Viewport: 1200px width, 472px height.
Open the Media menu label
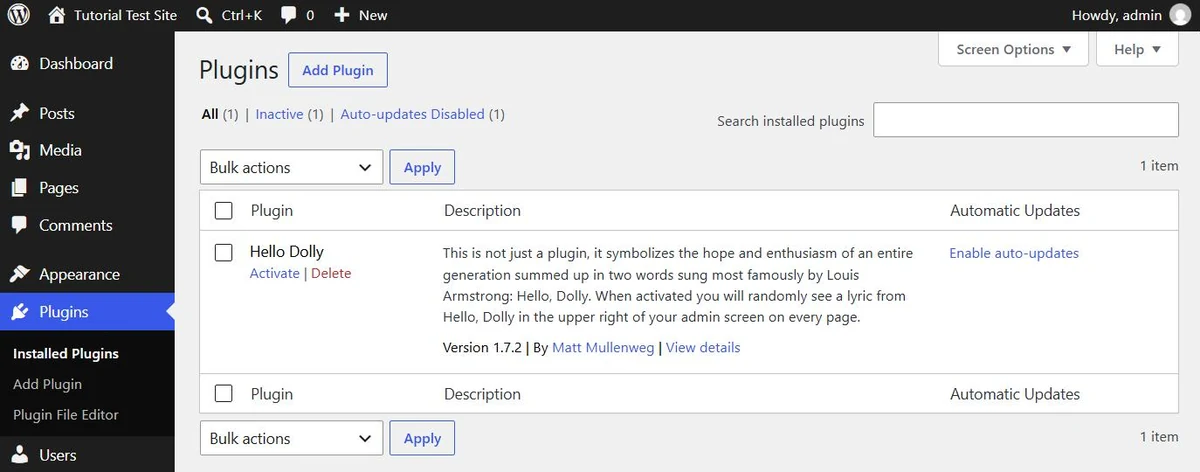(60, 150)
